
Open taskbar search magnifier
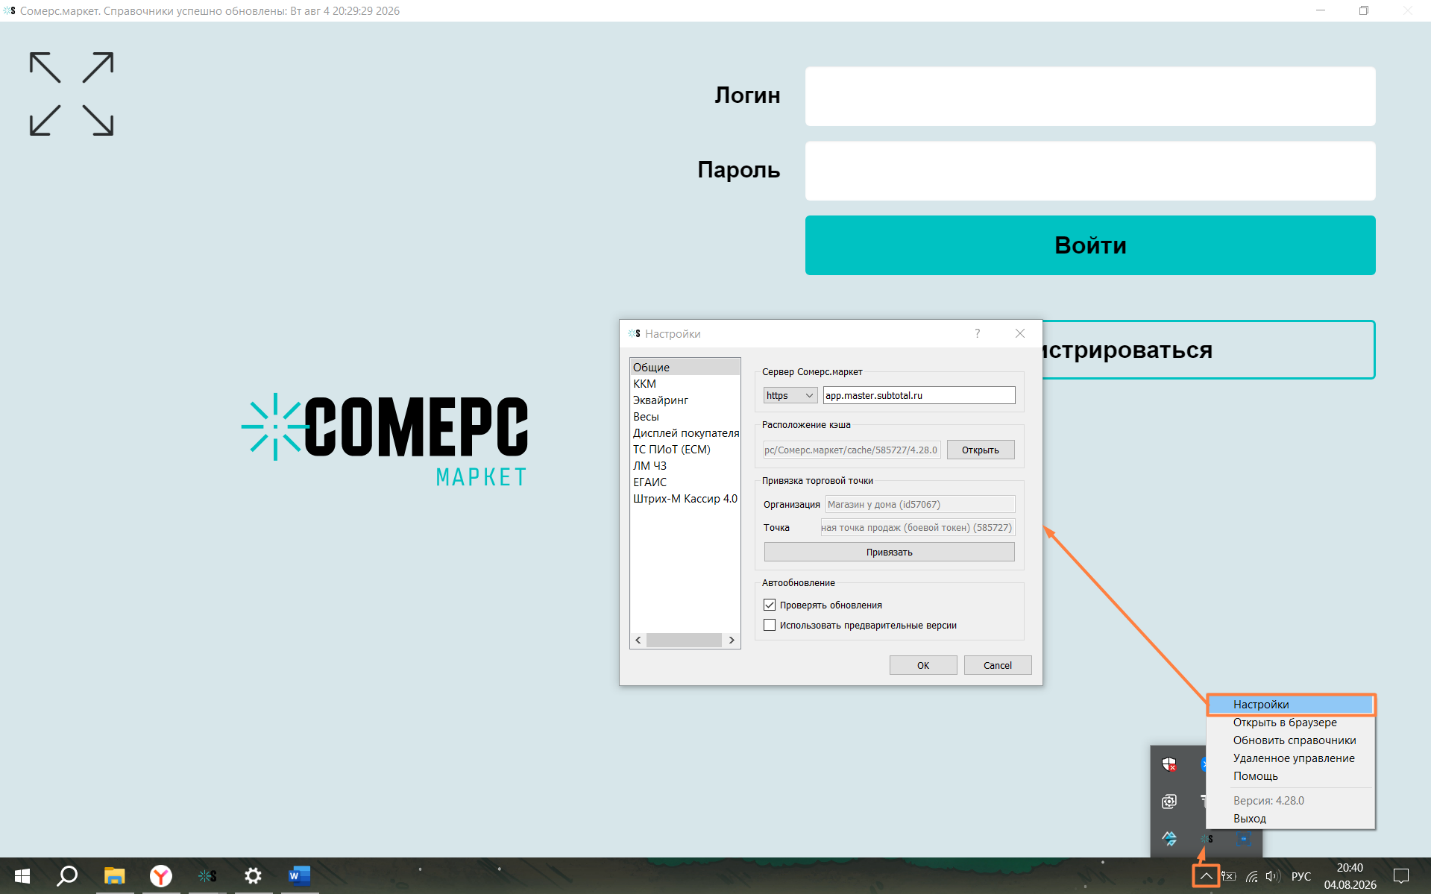[x=67, y=876]
